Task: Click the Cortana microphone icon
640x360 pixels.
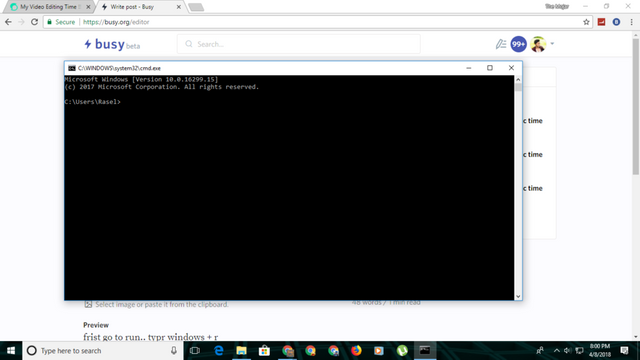Action: (x=173, y=351)
